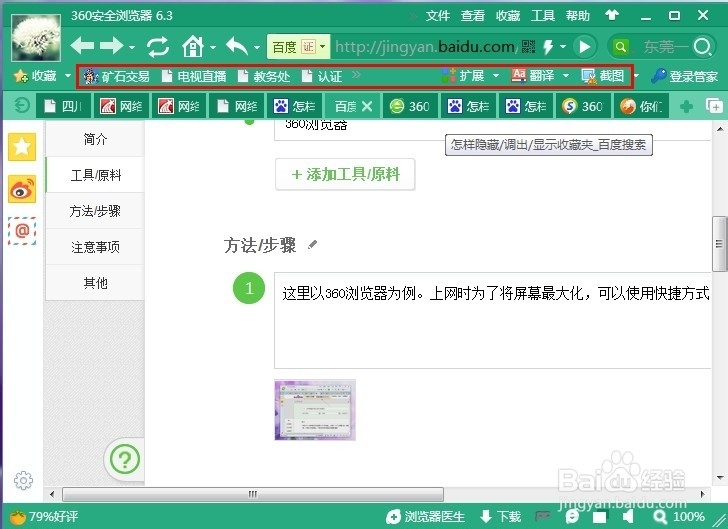Open the email @ sidebar icon

(x=22, y=231)
